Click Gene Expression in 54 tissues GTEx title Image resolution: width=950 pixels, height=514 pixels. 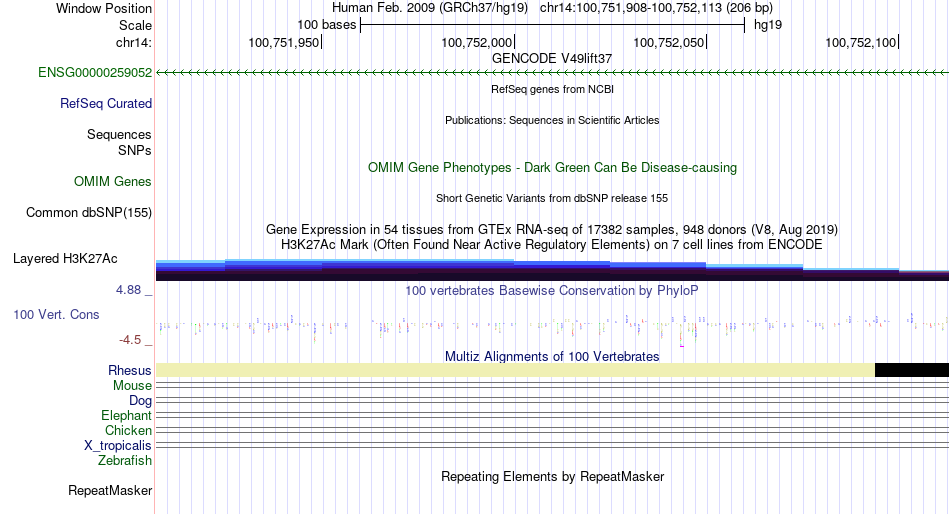coord(552,230)
